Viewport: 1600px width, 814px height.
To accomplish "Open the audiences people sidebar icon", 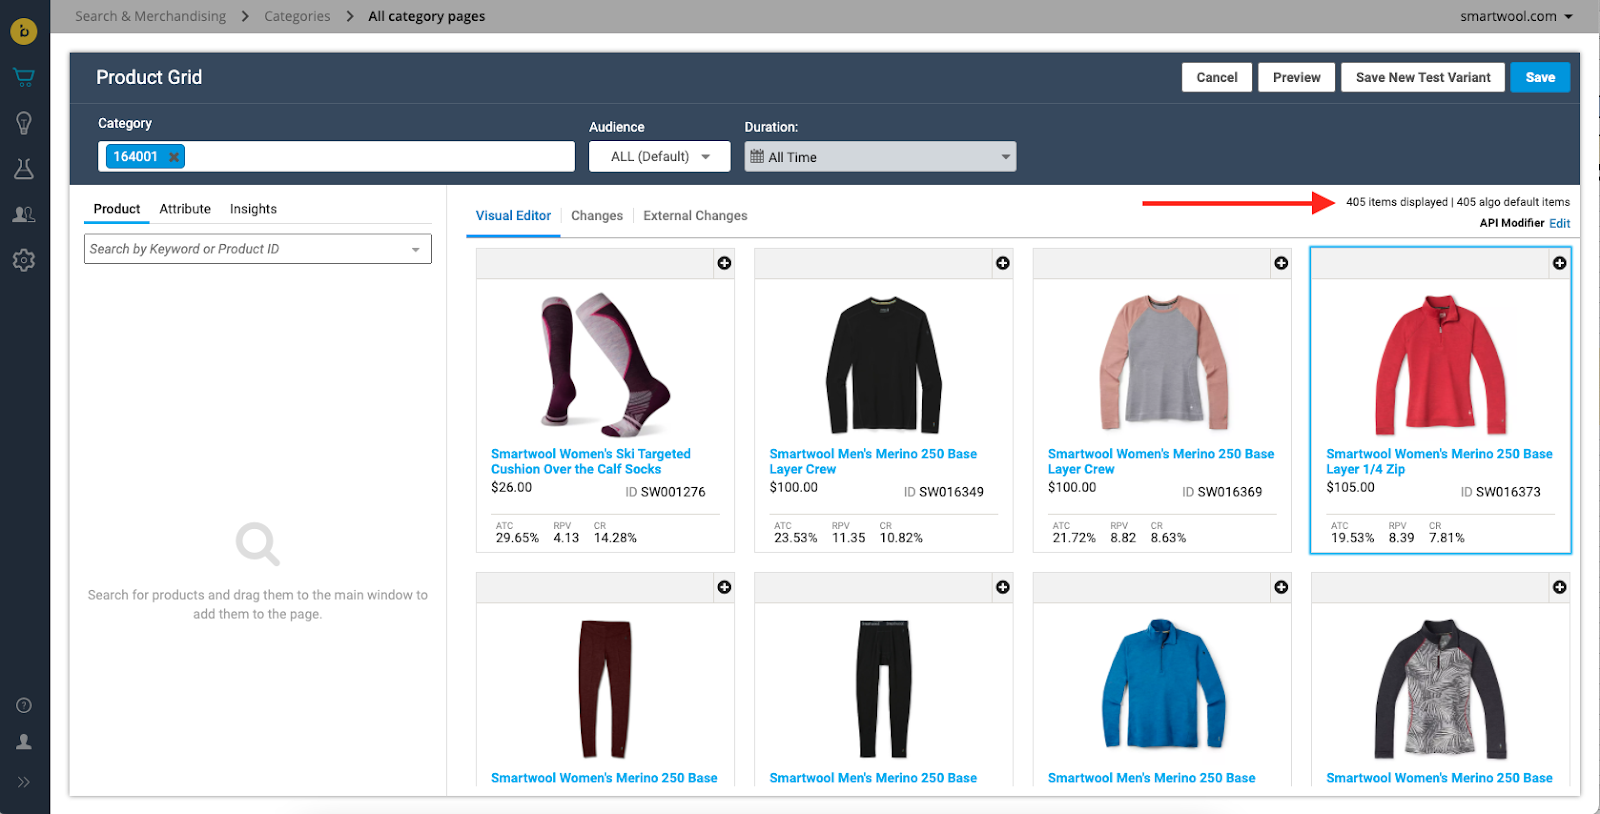I will click(x=24, y=214).
